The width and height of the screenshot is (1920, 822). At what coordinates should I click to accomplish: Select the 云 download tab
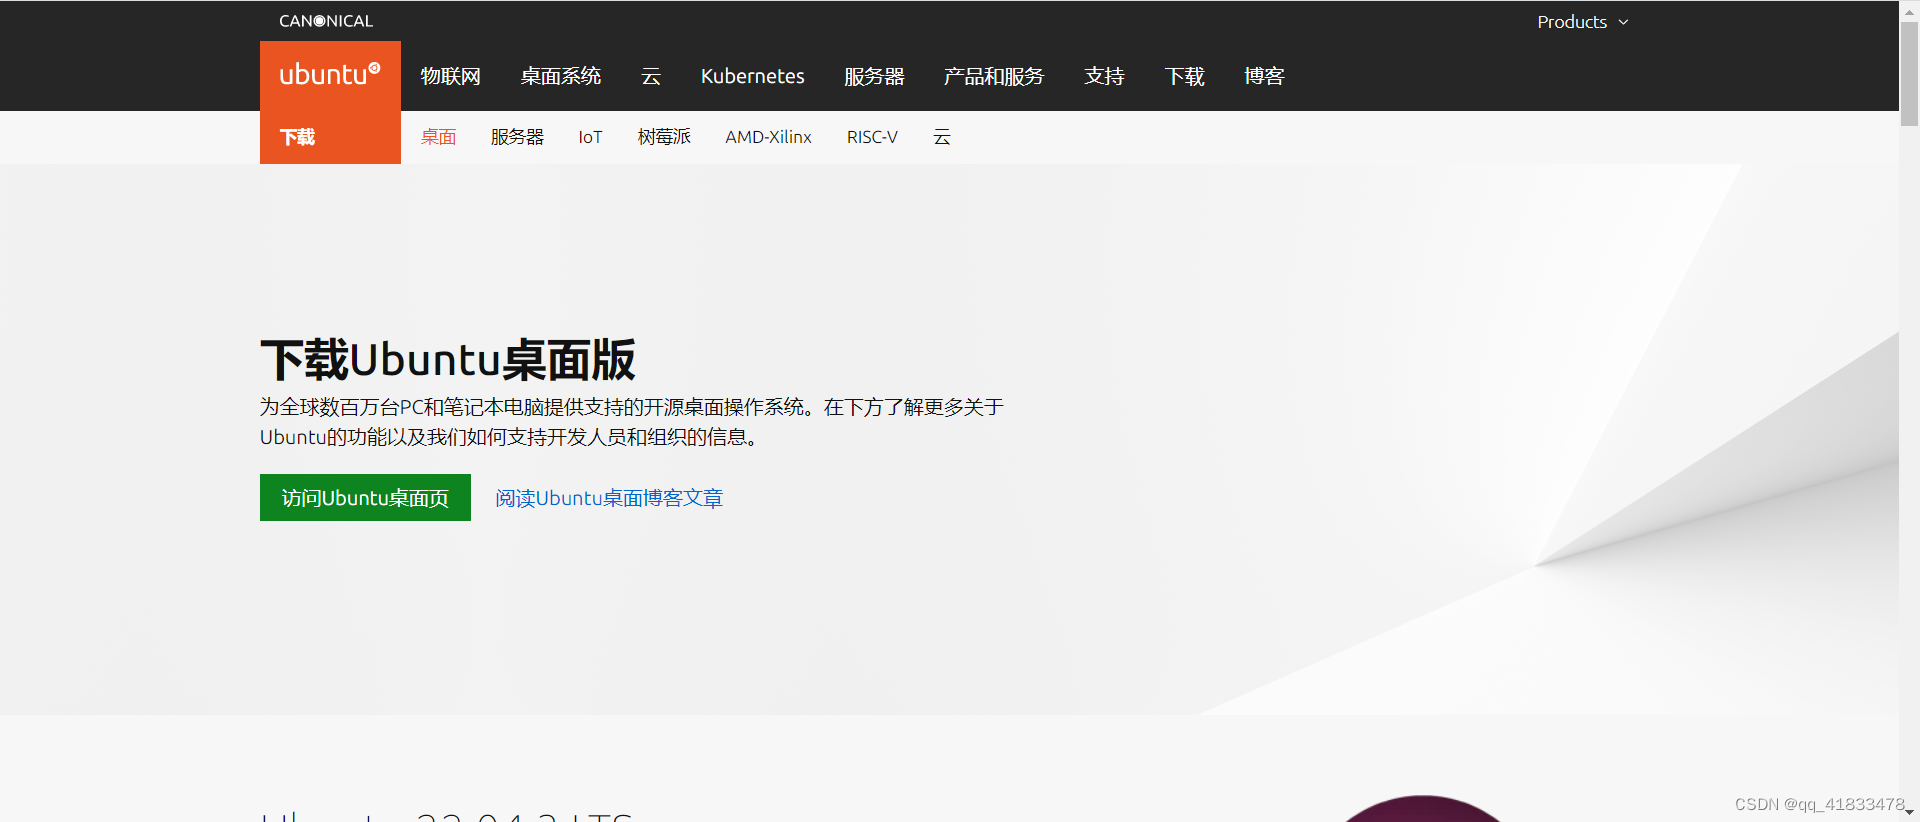pyautogui.click(x=942, y=137)
